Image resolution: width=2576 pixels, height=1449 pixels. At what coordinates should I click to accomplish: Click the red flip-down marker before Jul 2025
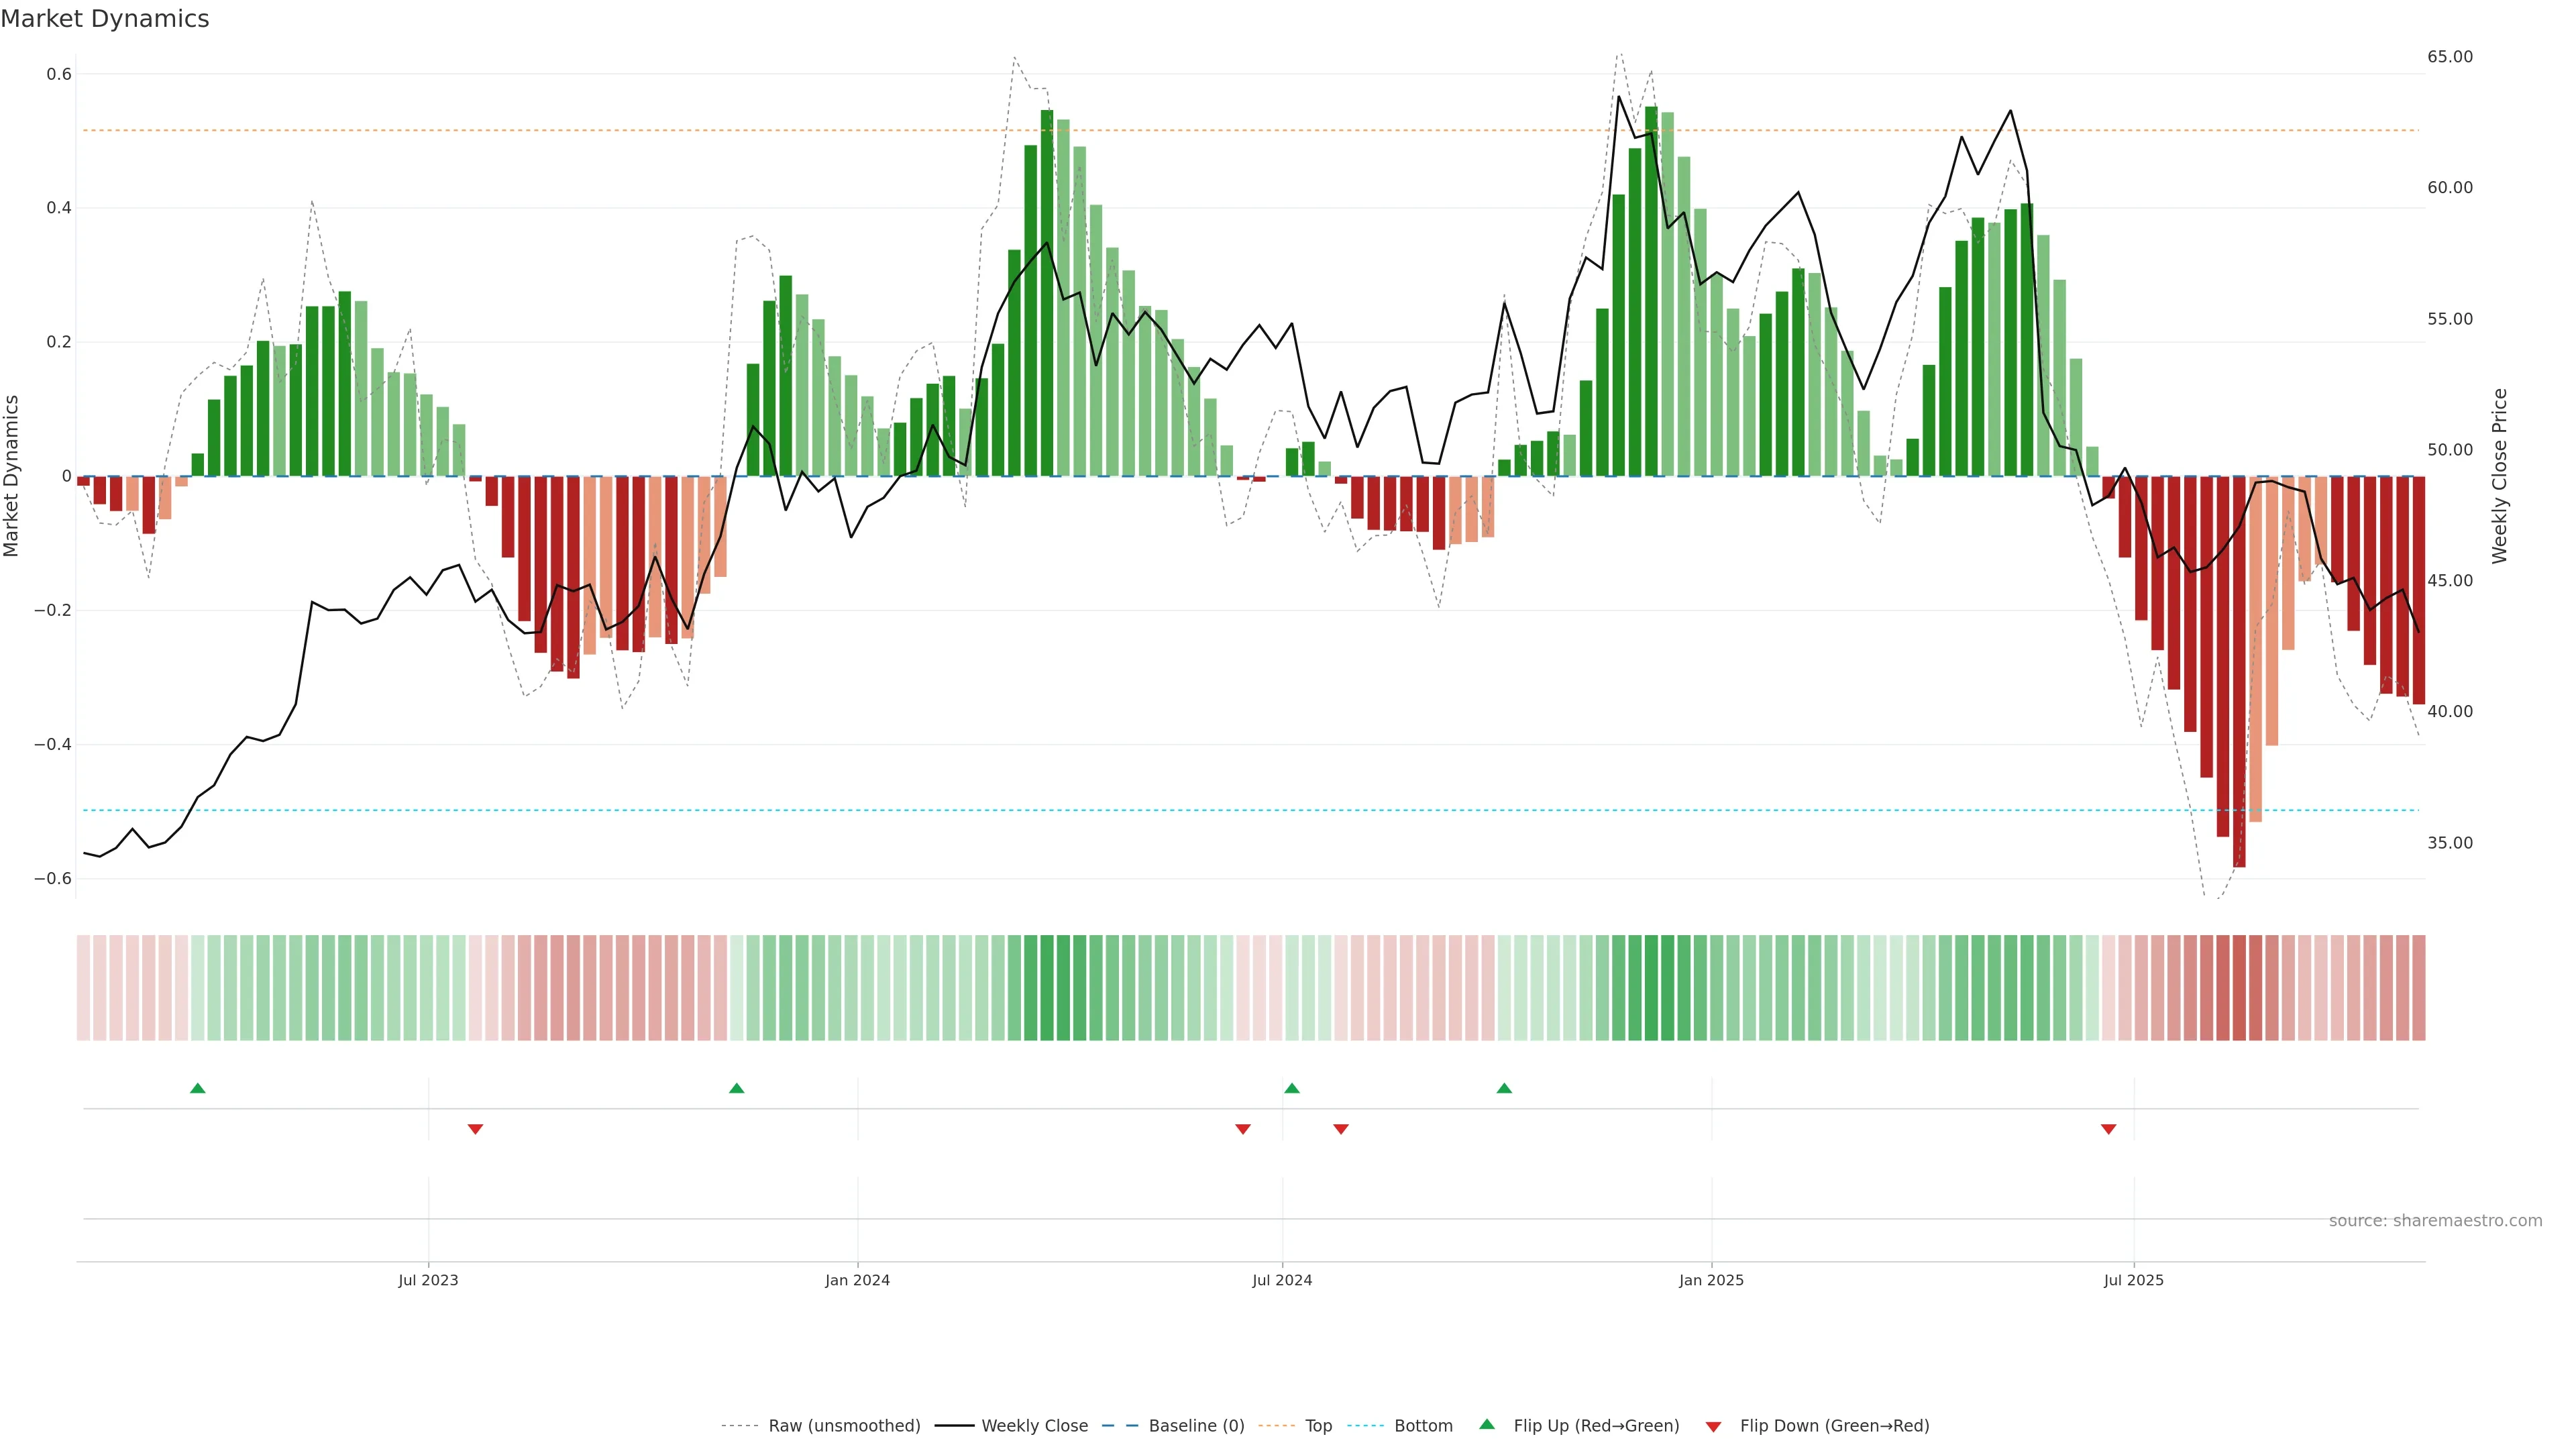pyautogui.click(x=2109, y=1129)
